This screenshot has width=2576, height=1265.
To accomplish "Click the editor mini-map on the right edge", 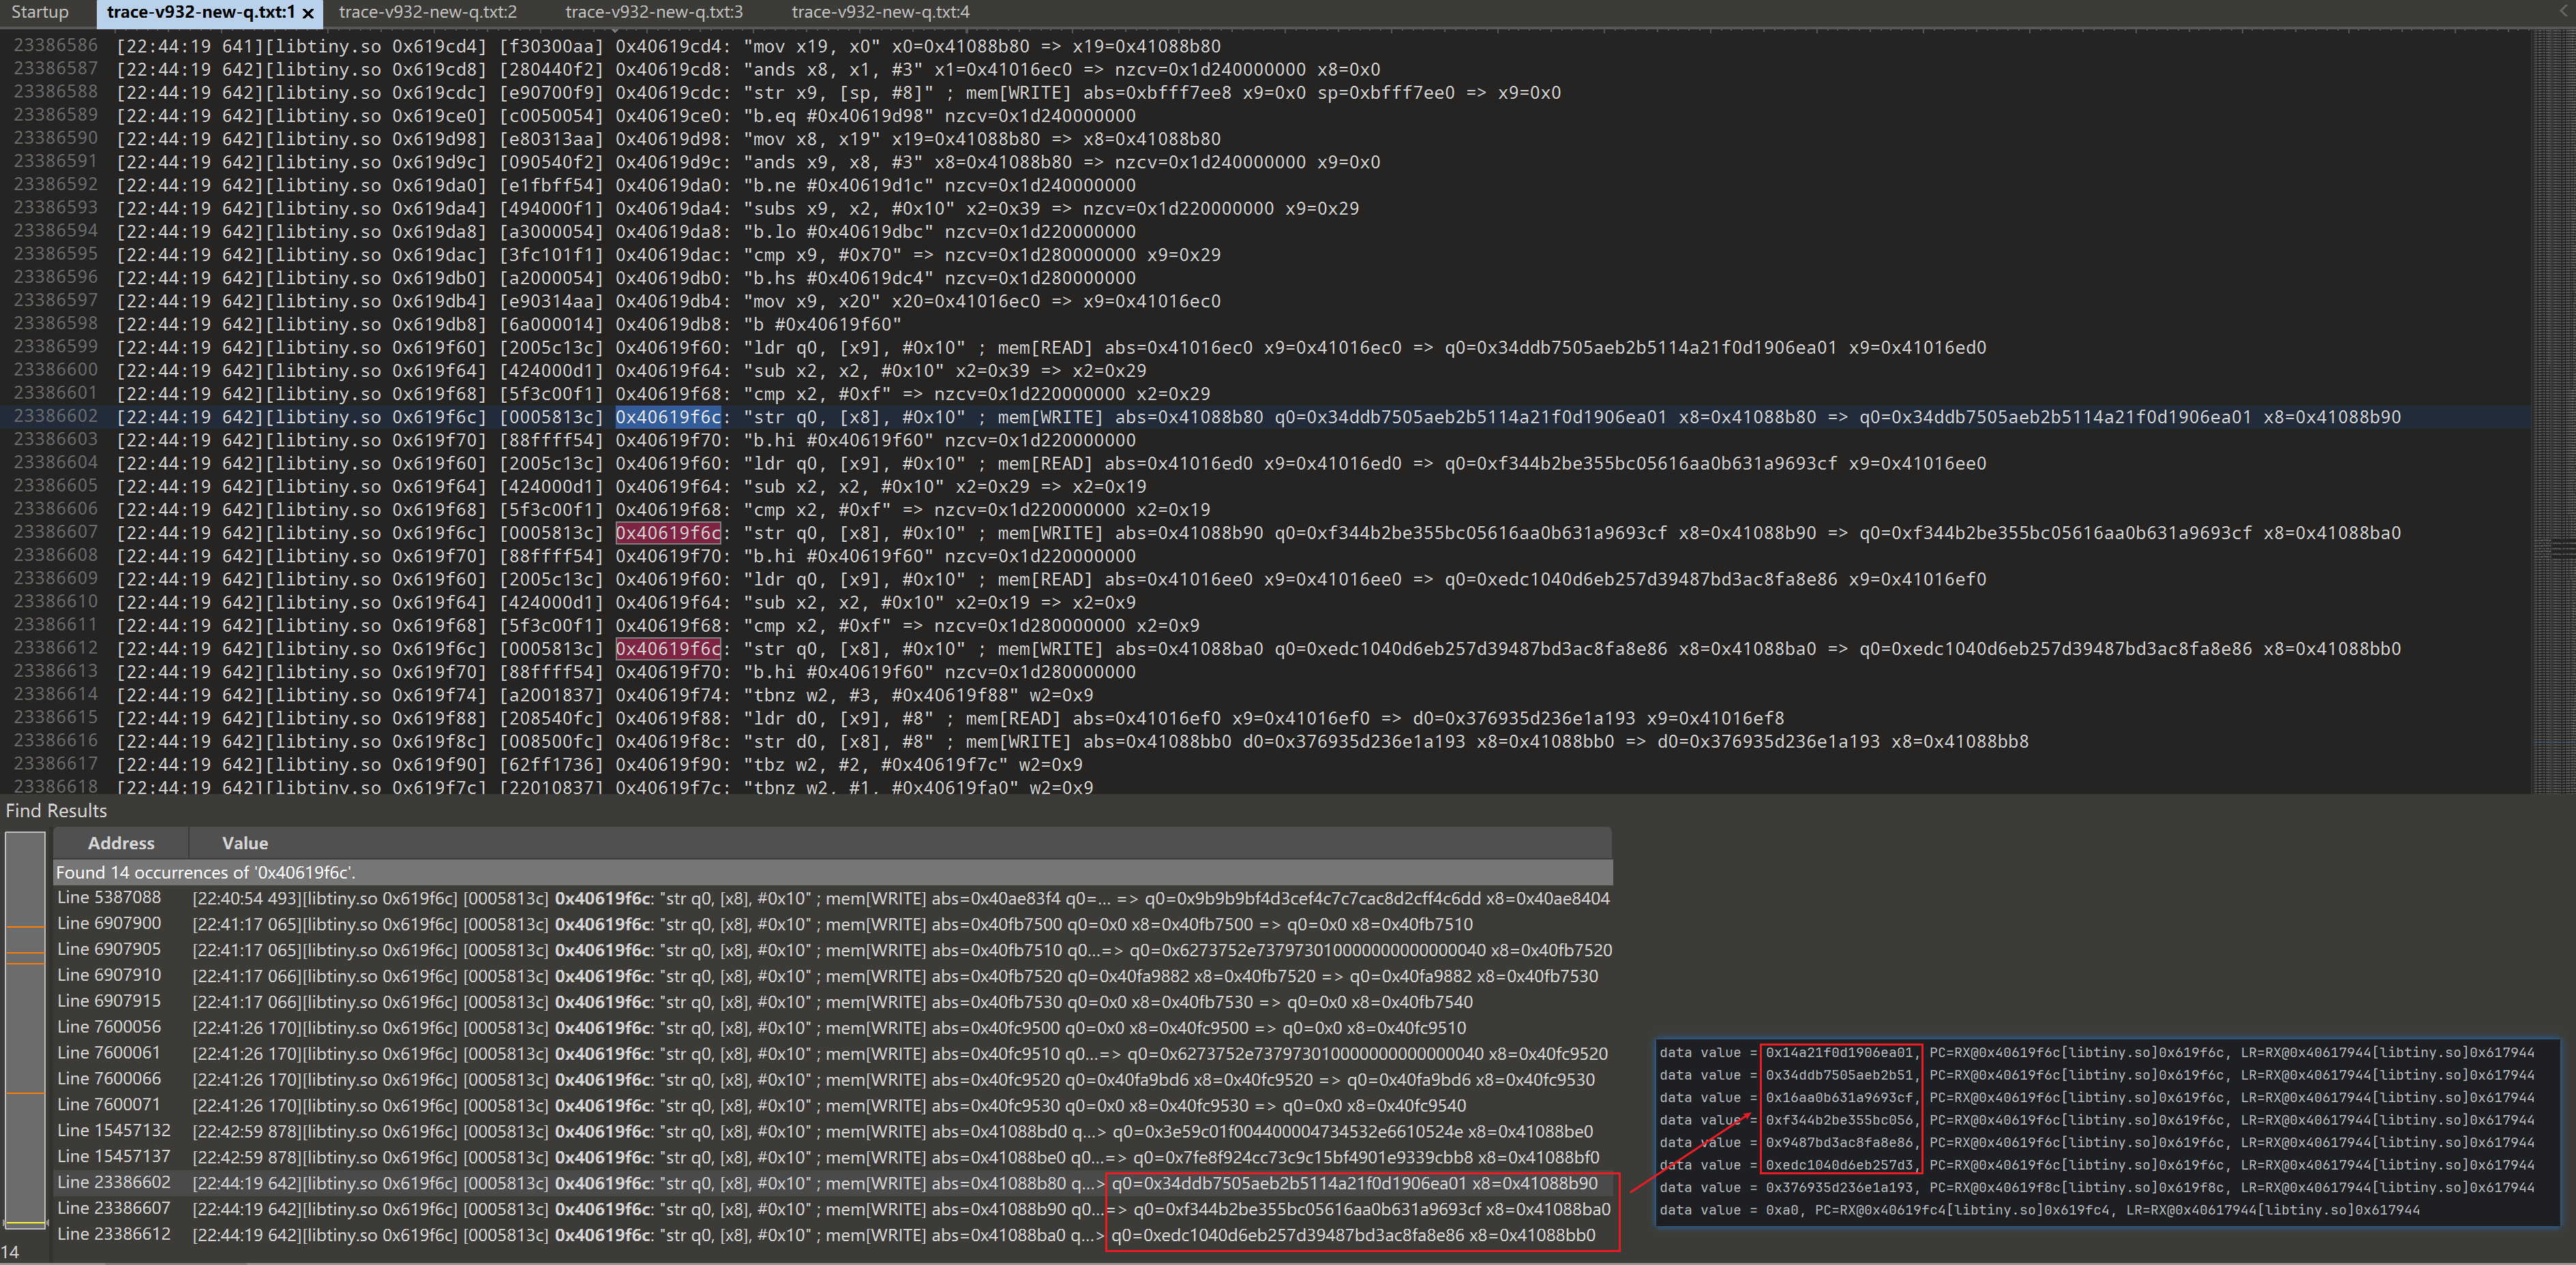I will pos(2554,410).
